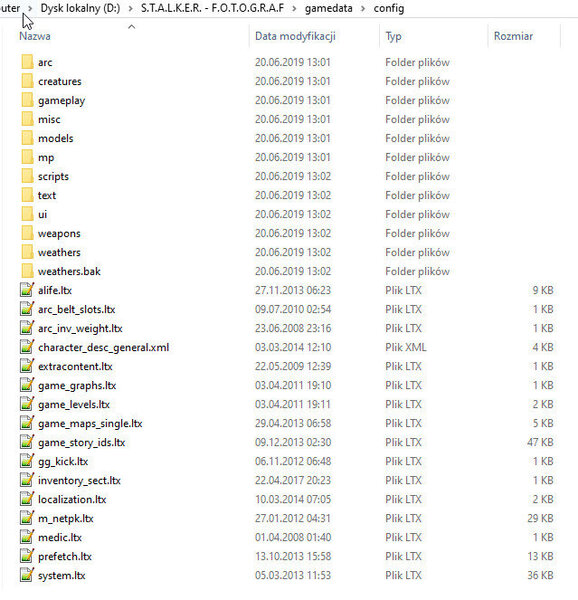Sort by Nazwa column header
Viewport: 578px width, 600px height.
(x=35, y=36)
